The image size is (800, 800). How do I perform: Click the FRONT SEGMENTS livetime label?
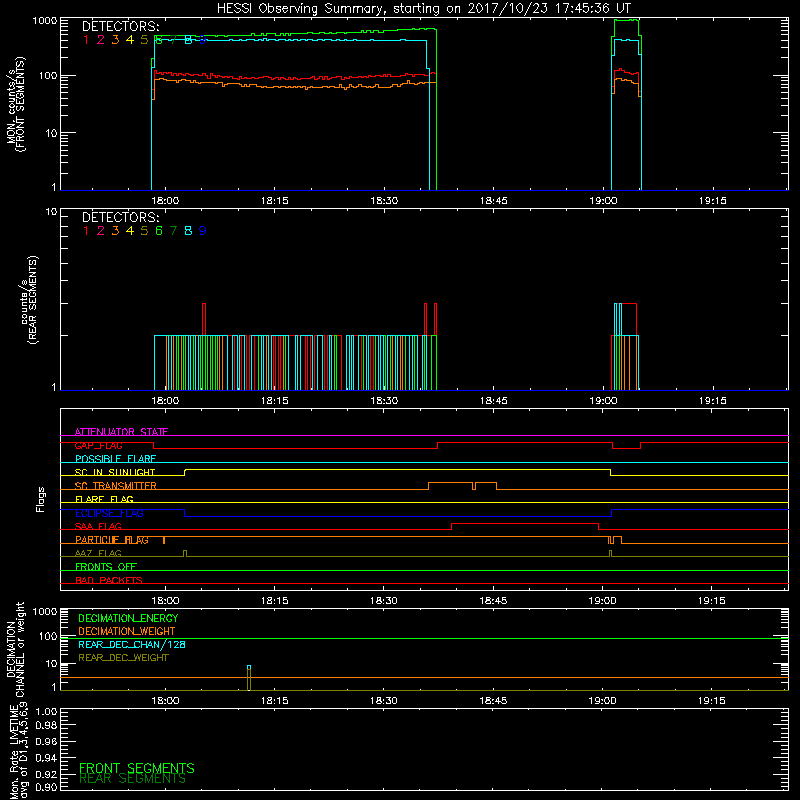(137, 768)
